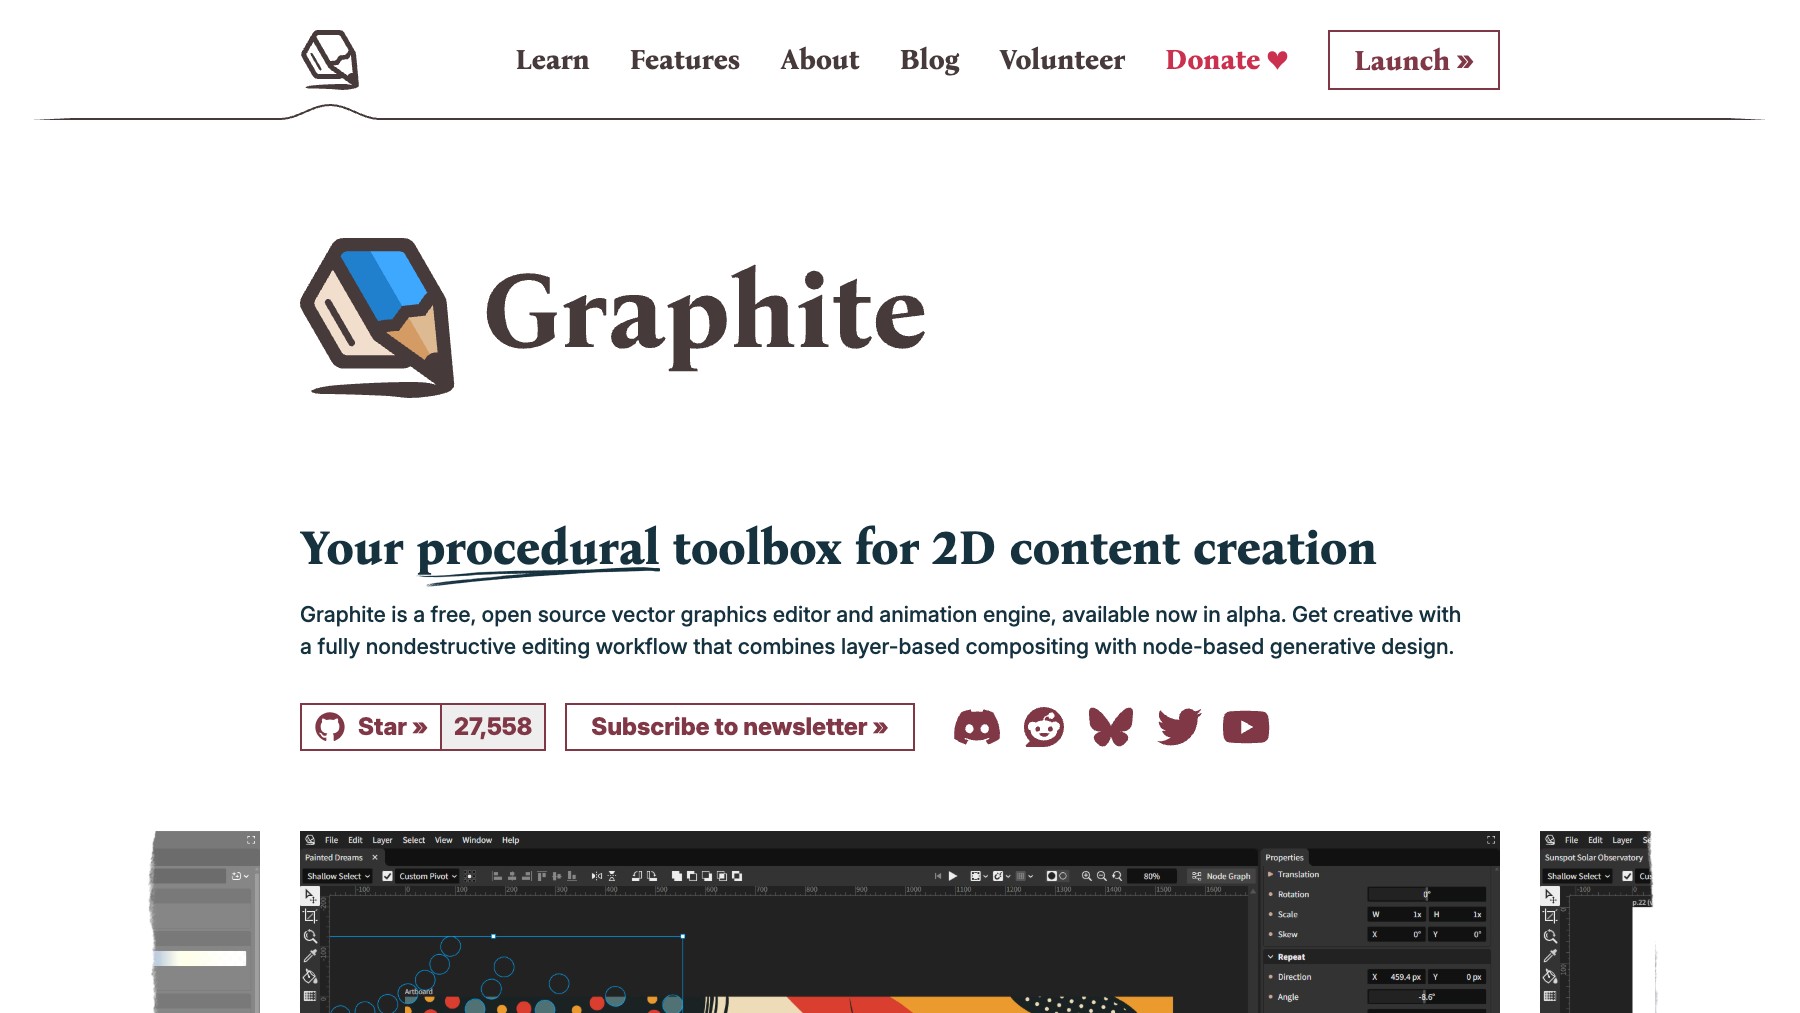The image size is (1800, 1013).
Task: Toggle the checkbox beside Custom Pivot
Action: point(387,876)
